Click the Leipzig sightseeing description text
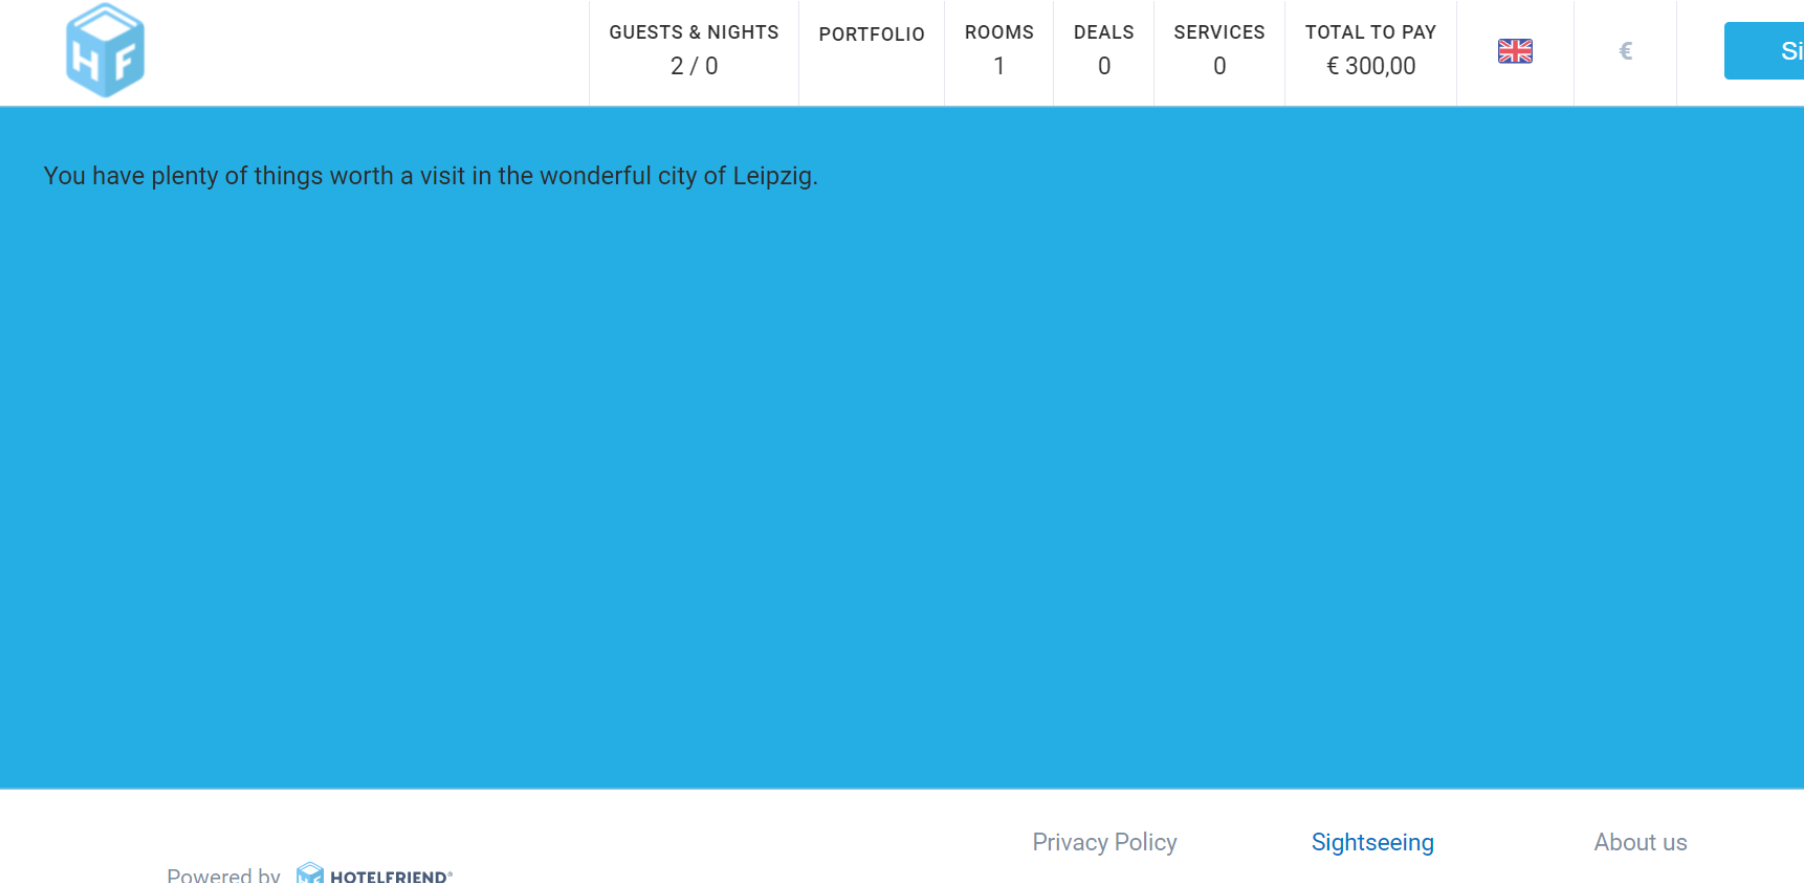1804x883 pixels. (x=431, y=176)
